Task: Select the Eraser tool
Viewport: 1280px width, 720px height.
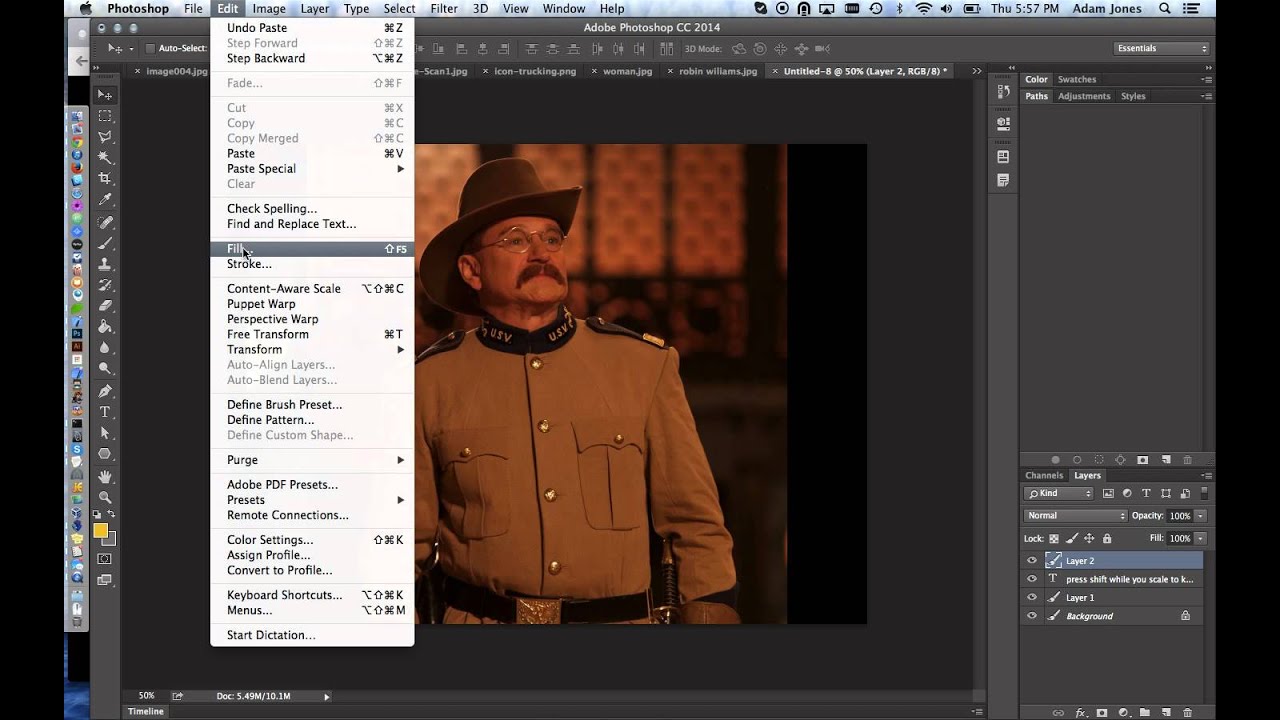Action: (105, 306)
